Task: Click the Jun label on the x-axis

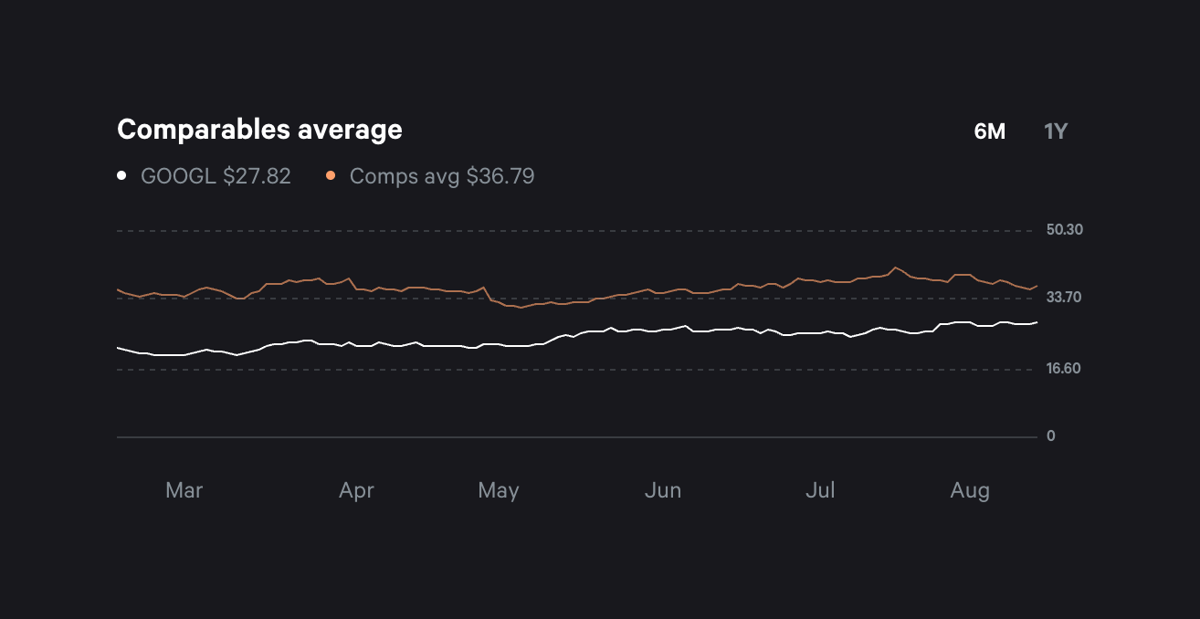Action: pyautogui.click(x=663, y=490)
